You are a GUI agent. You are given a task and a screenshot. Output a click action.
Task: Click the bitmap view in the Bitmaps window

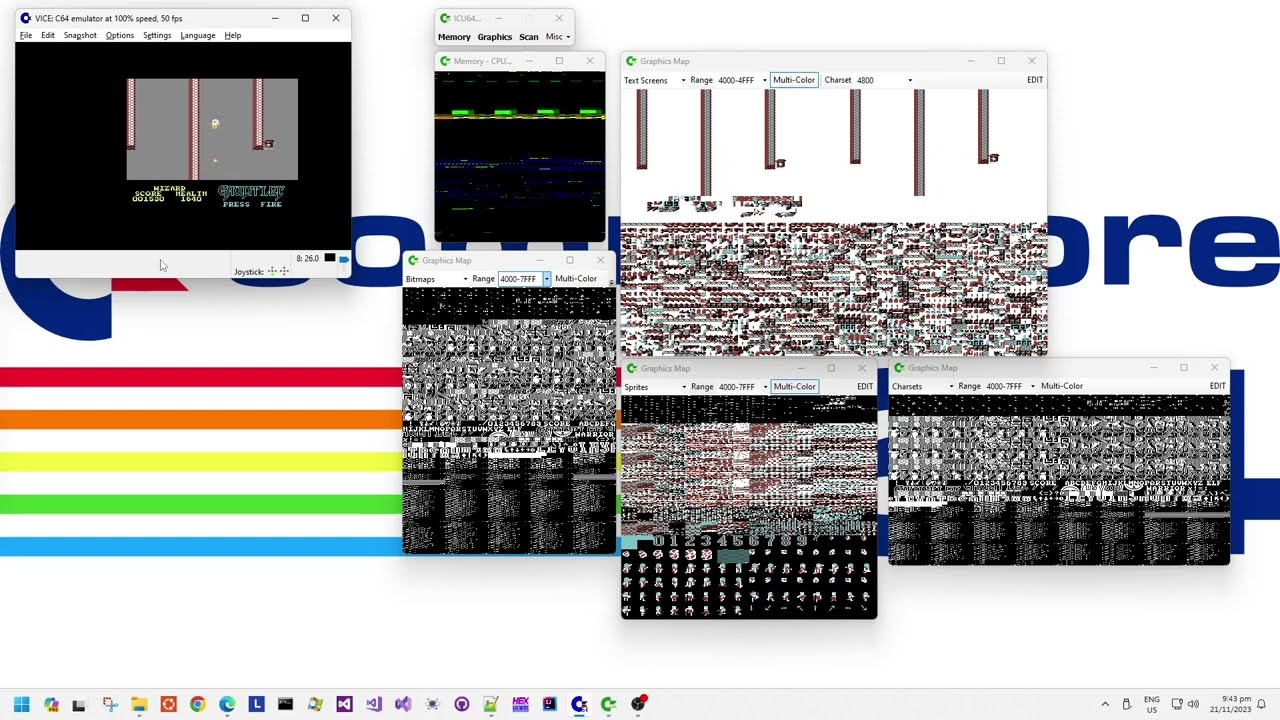pyautogui.click(x=509, y=421)
